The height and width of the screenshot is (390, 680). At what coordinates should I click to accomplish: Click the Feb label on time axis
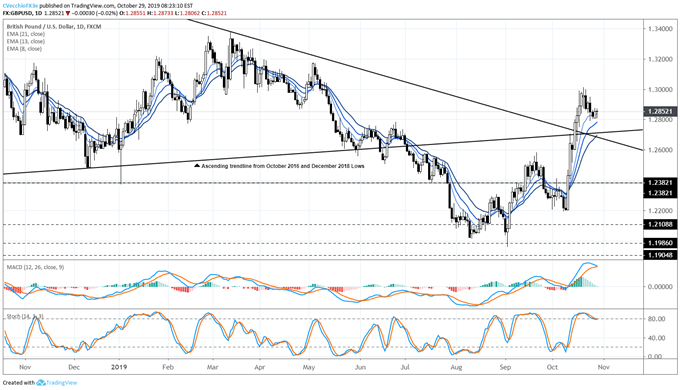pos(168,367)
